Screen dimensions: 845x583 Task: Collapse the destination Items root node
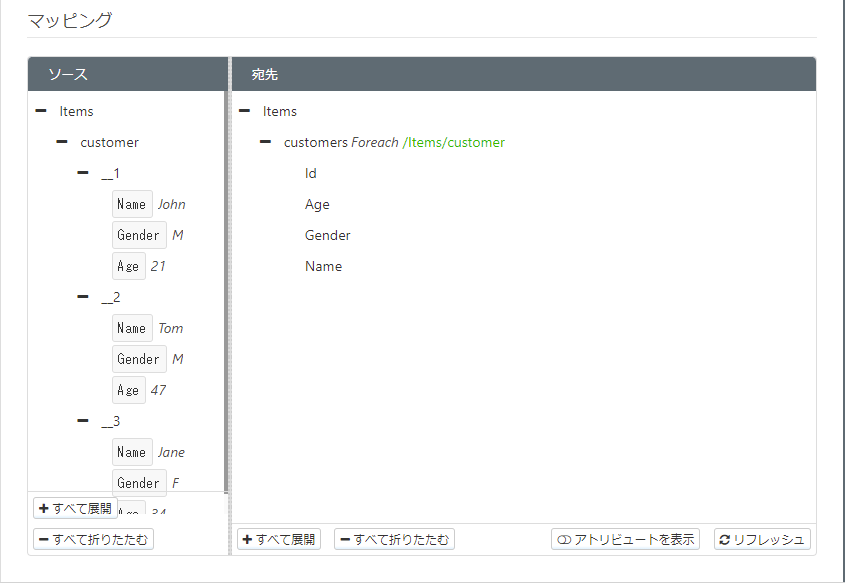tap(245, 111)
